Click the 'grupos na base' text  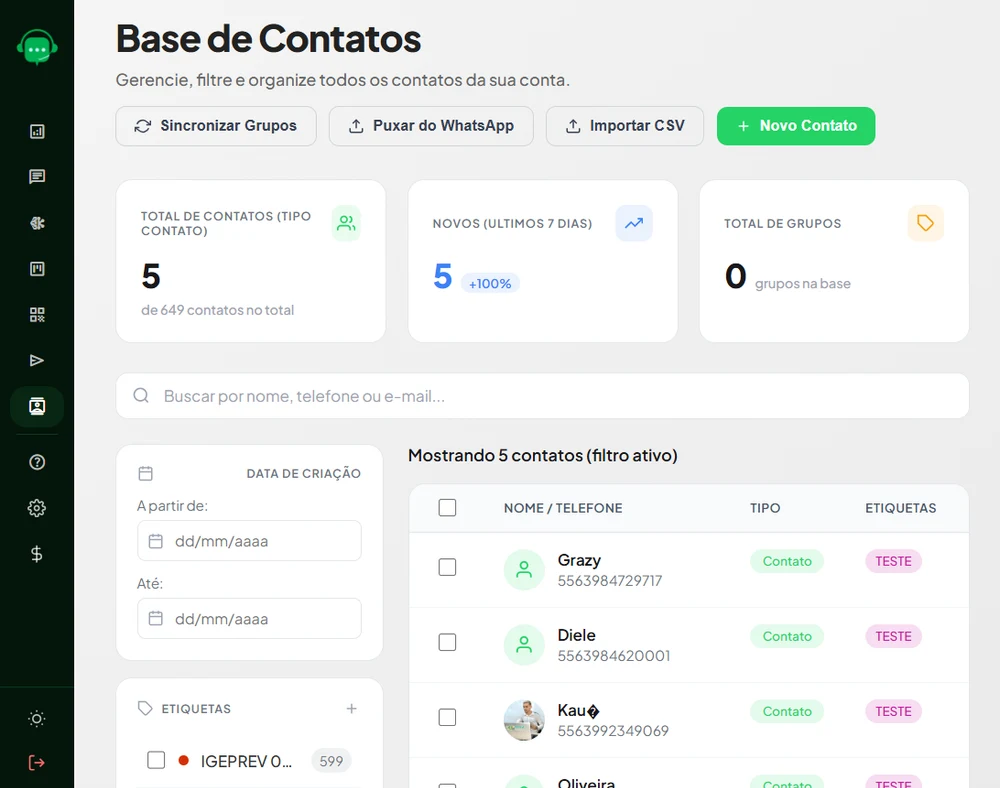coord(803,284)
